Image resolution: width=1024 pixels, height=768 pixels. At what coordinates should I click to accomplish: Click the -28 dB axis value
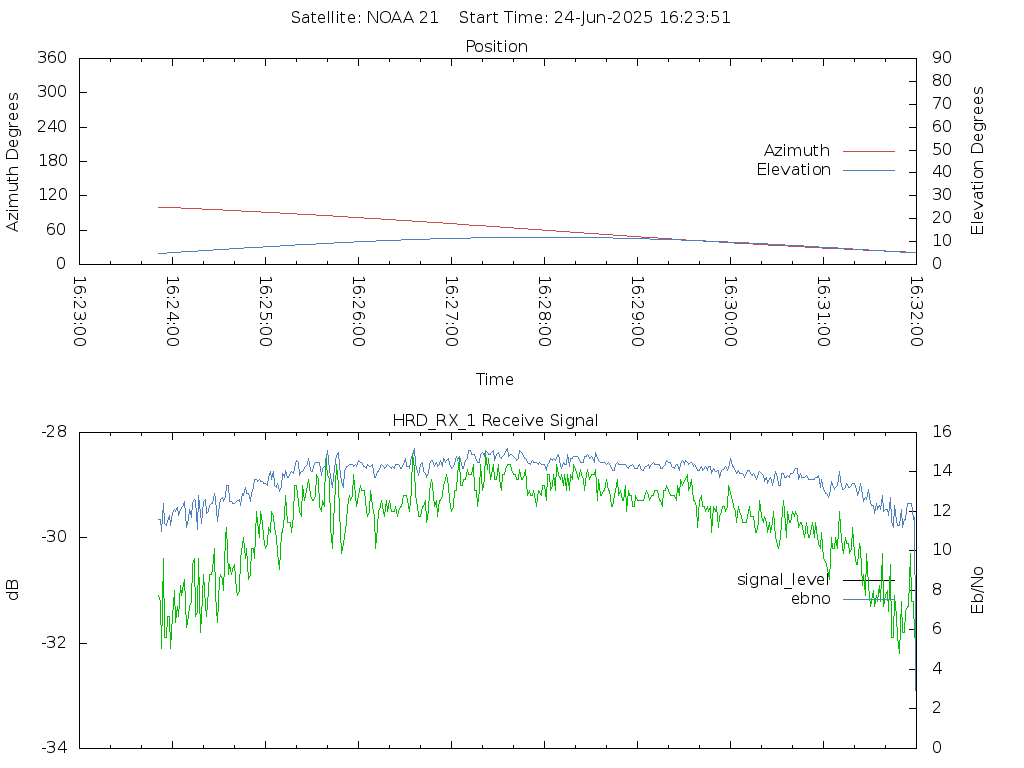click(x=54, y=432)
